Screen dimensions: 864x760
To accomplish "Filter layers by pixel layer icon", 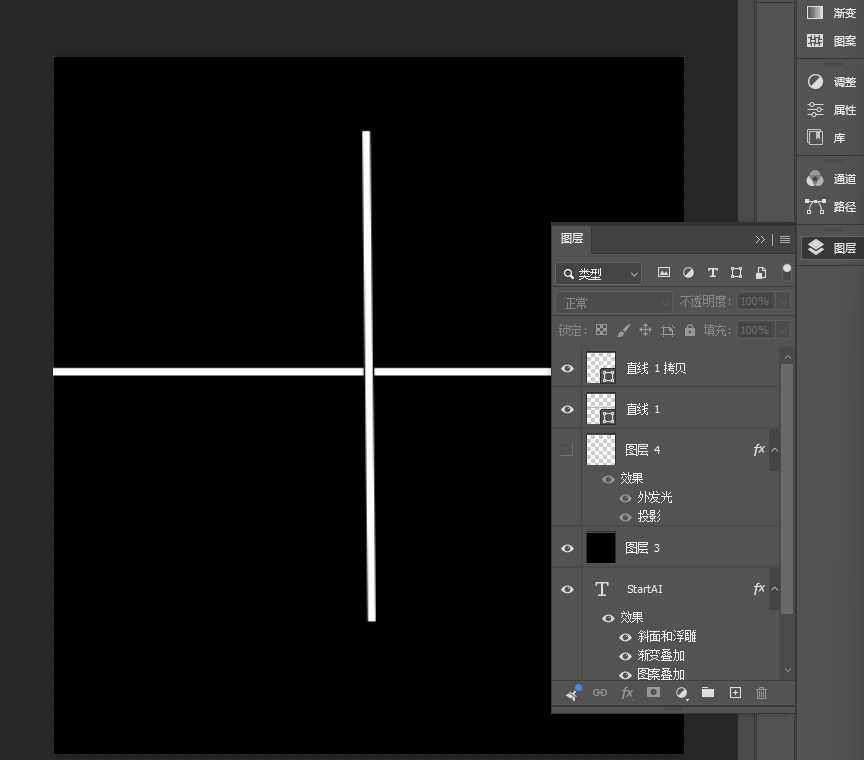I will 664,272.
